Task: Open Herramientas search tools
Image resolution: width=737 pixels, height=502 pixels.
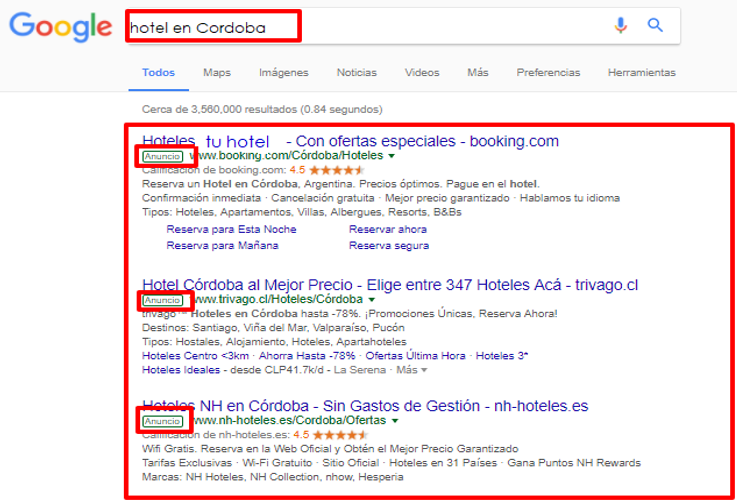Action: [642, 72]
